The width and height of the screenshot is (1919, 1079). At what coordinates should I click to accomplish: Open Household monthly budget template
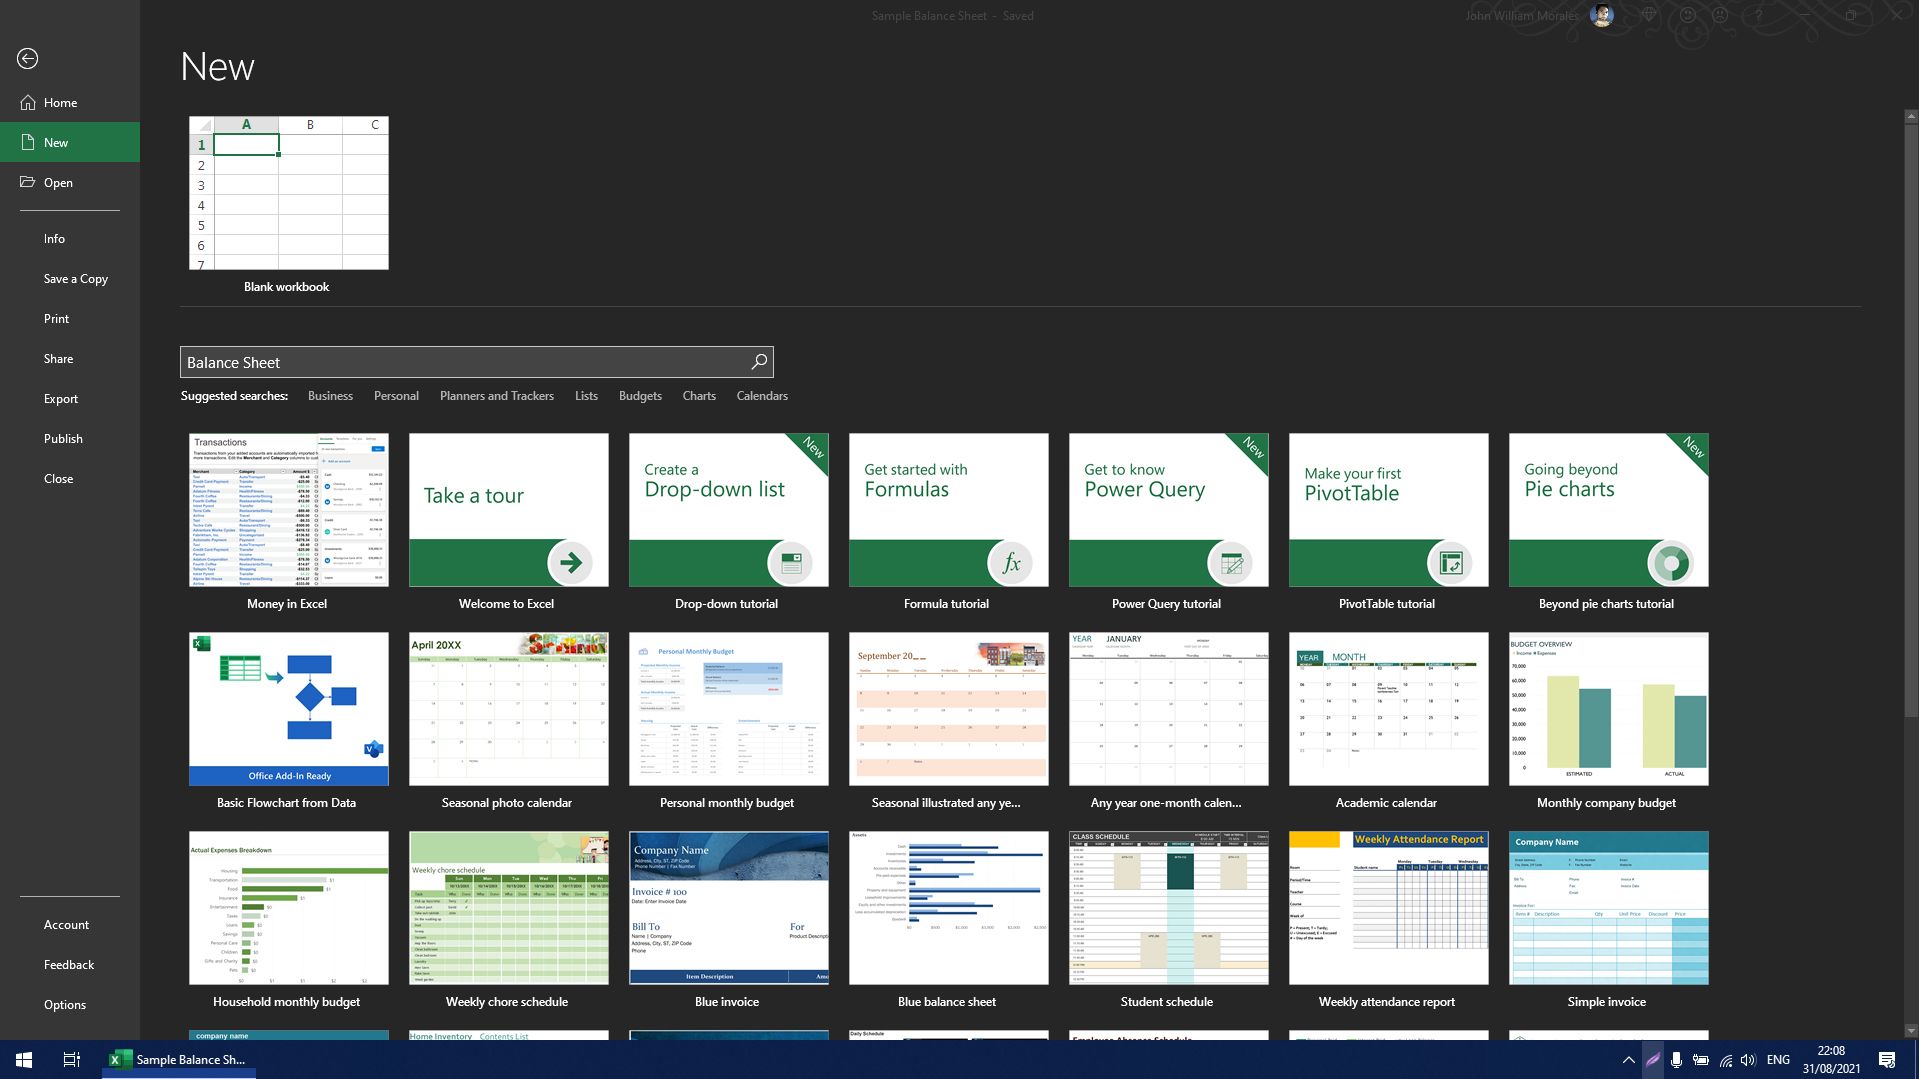(288, 908)
